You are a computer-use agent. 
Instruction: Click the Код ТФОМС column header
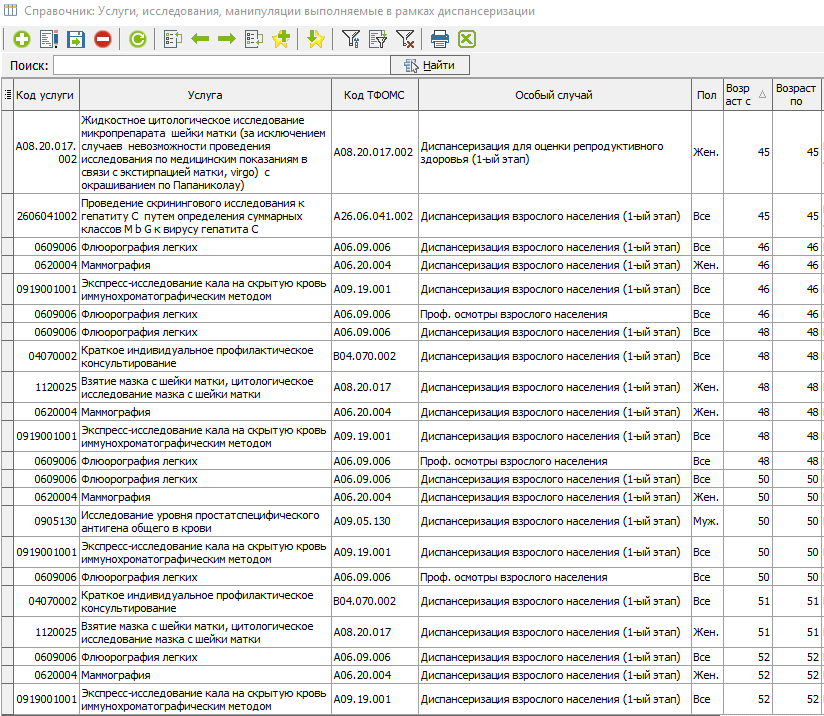(x=374, y=95)
